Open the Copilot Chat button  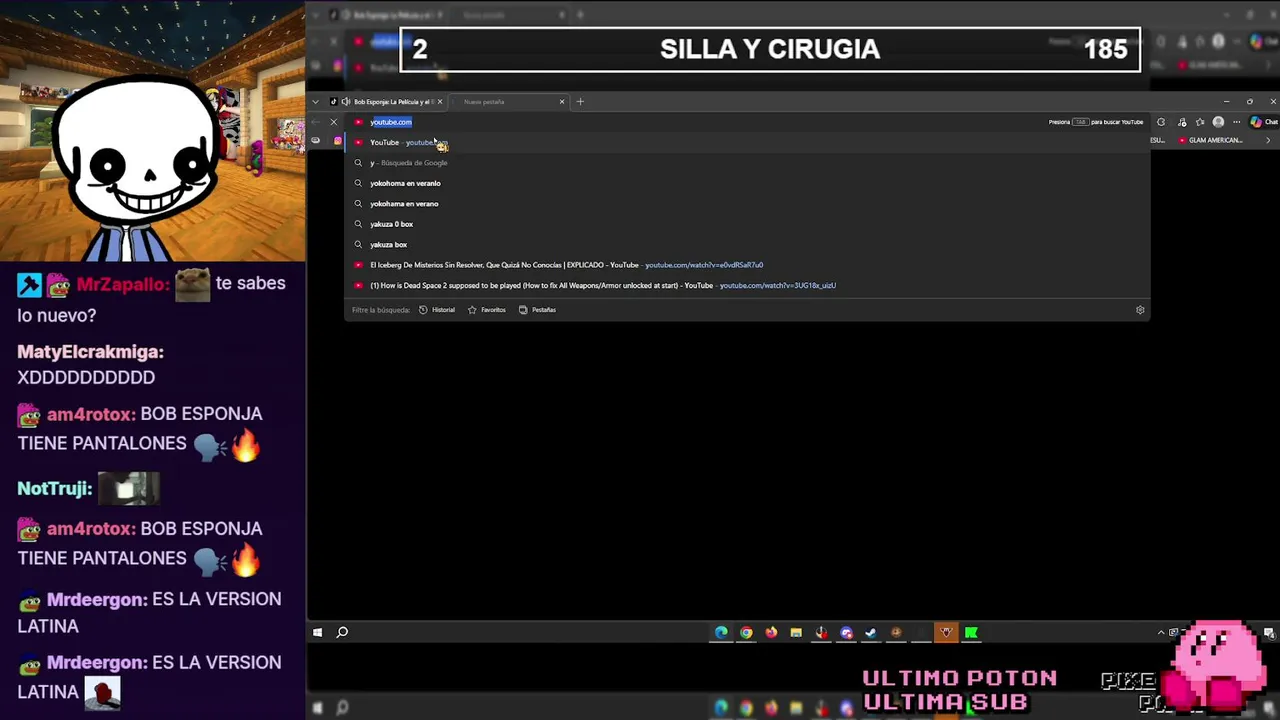pos(1263,122)
